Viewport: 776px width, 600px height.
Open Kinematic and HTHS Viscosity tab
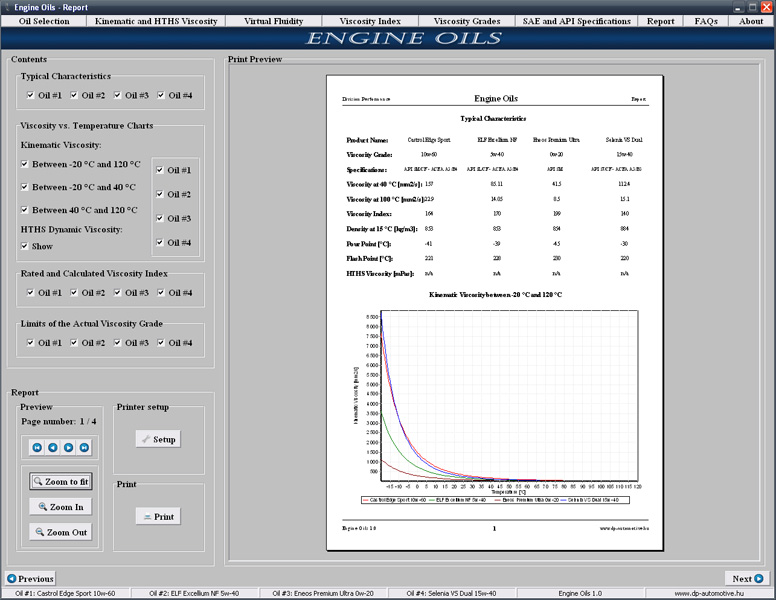(x=156, y=21)
